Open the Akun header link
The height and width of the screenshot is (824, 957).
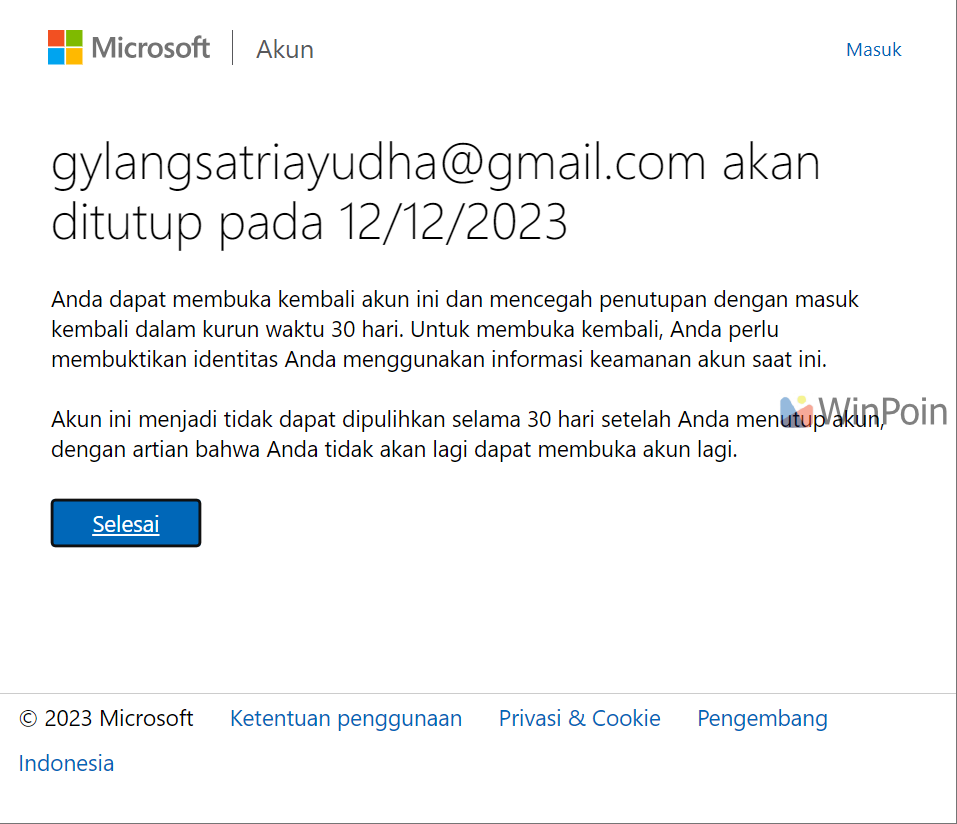285,49
